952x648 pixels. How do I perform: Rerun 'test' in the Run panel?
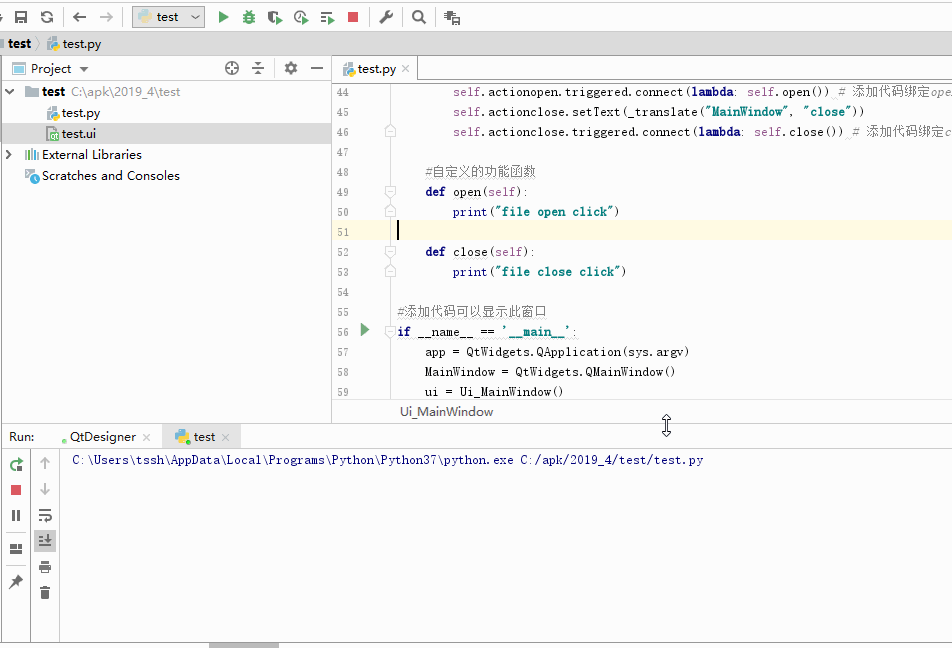[x=16, y=465]
